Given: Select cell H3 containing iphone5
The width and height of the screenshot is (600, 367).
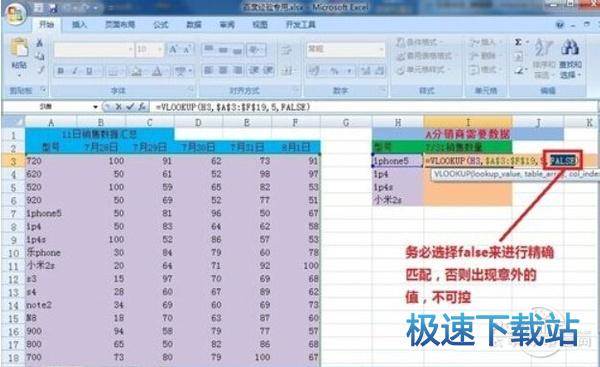Looking at the screenshot, I should [398, 161].
